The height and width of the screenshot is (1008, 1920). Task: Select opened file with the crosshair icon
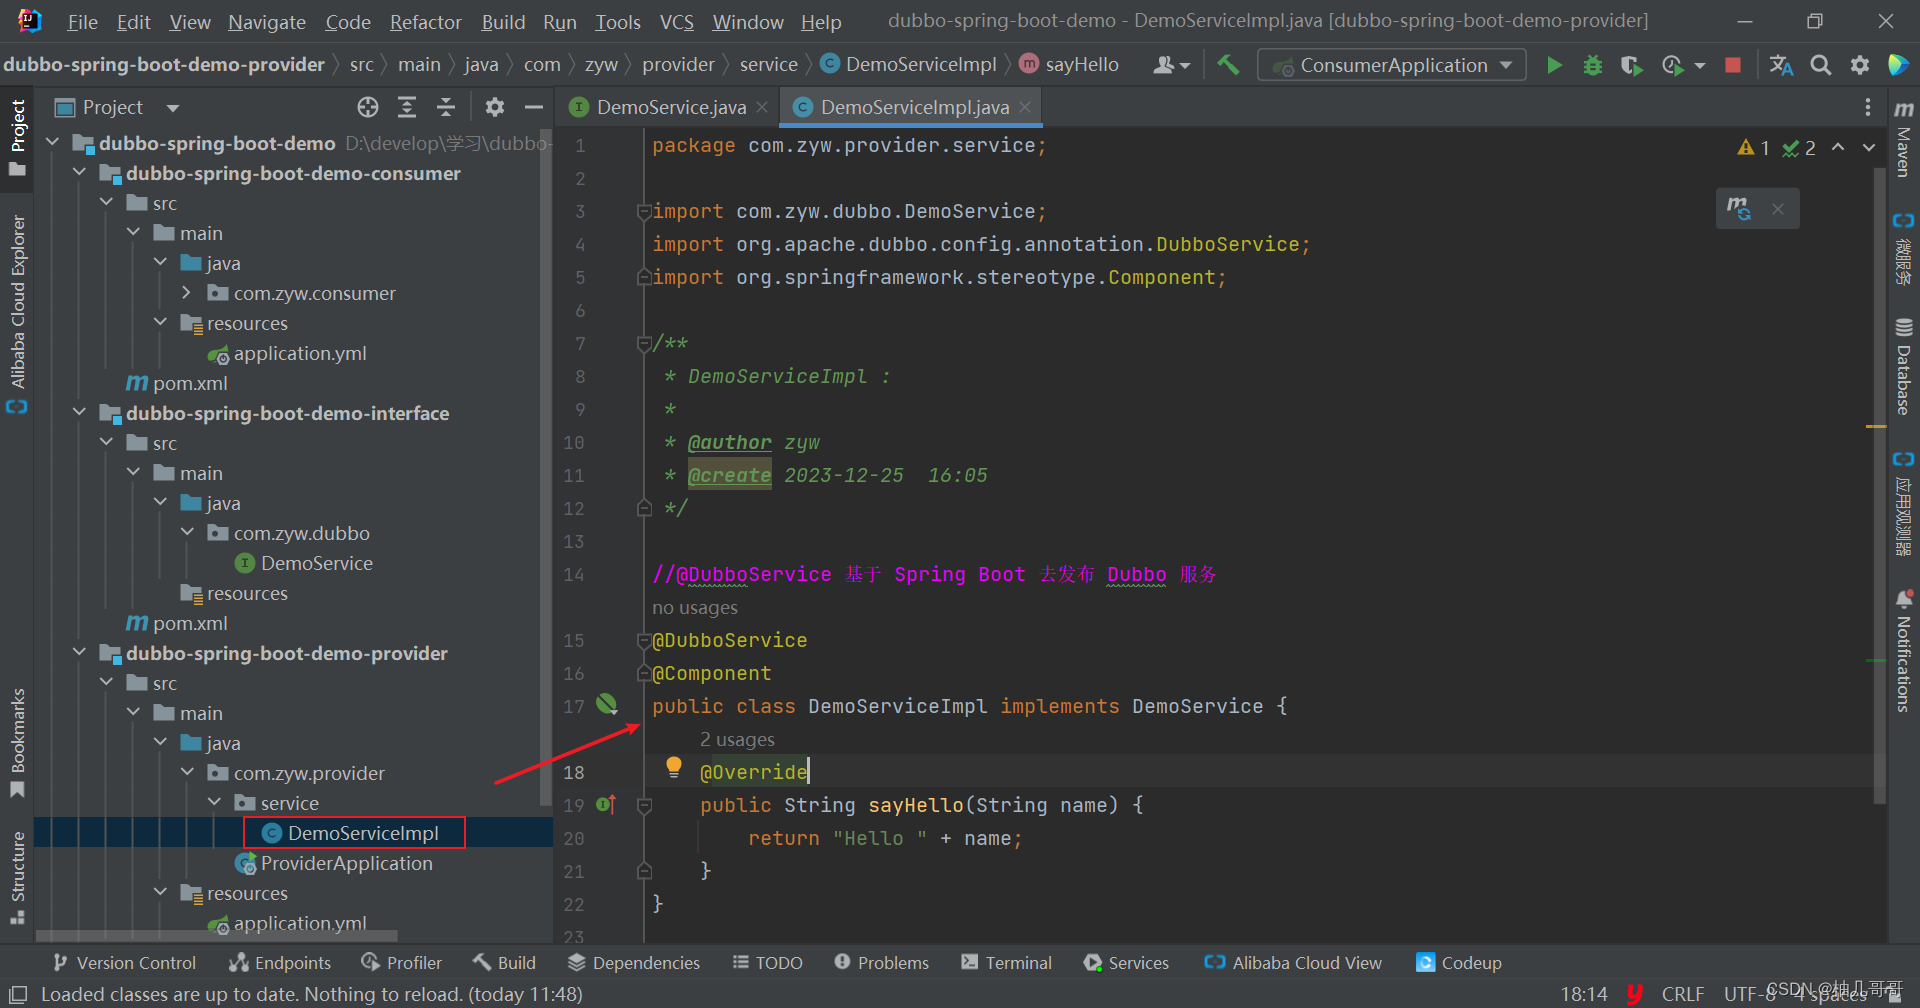[x=368, y=107]
